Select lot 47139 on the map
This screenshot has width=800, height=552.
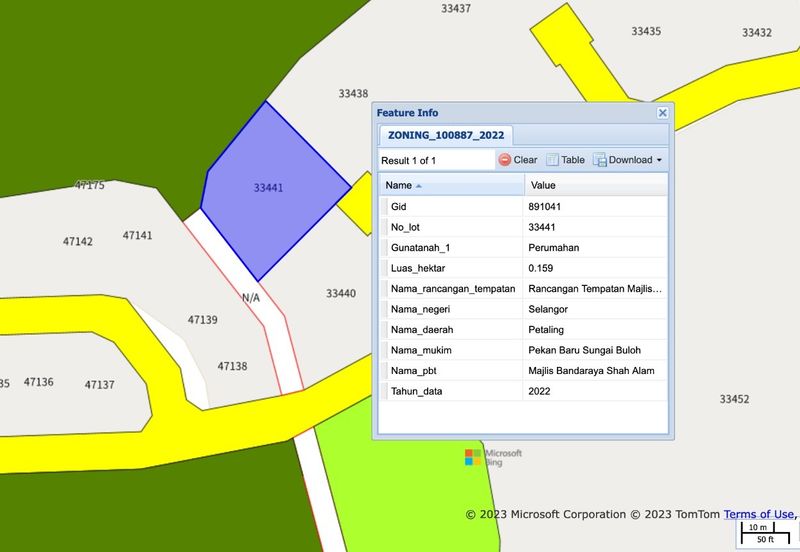pyautogui.click(x=202, y=320)
